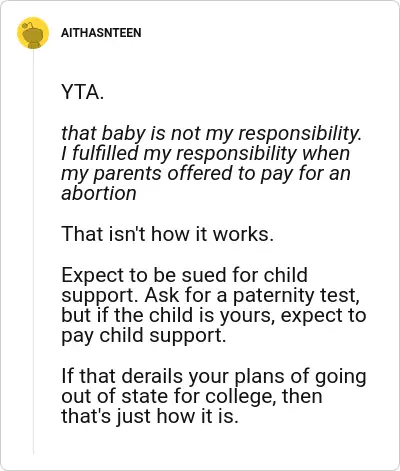Screen dimensions: 400x471
Task: Click the phrase 'Ask for a paternity test'
Action: point(250,295)
